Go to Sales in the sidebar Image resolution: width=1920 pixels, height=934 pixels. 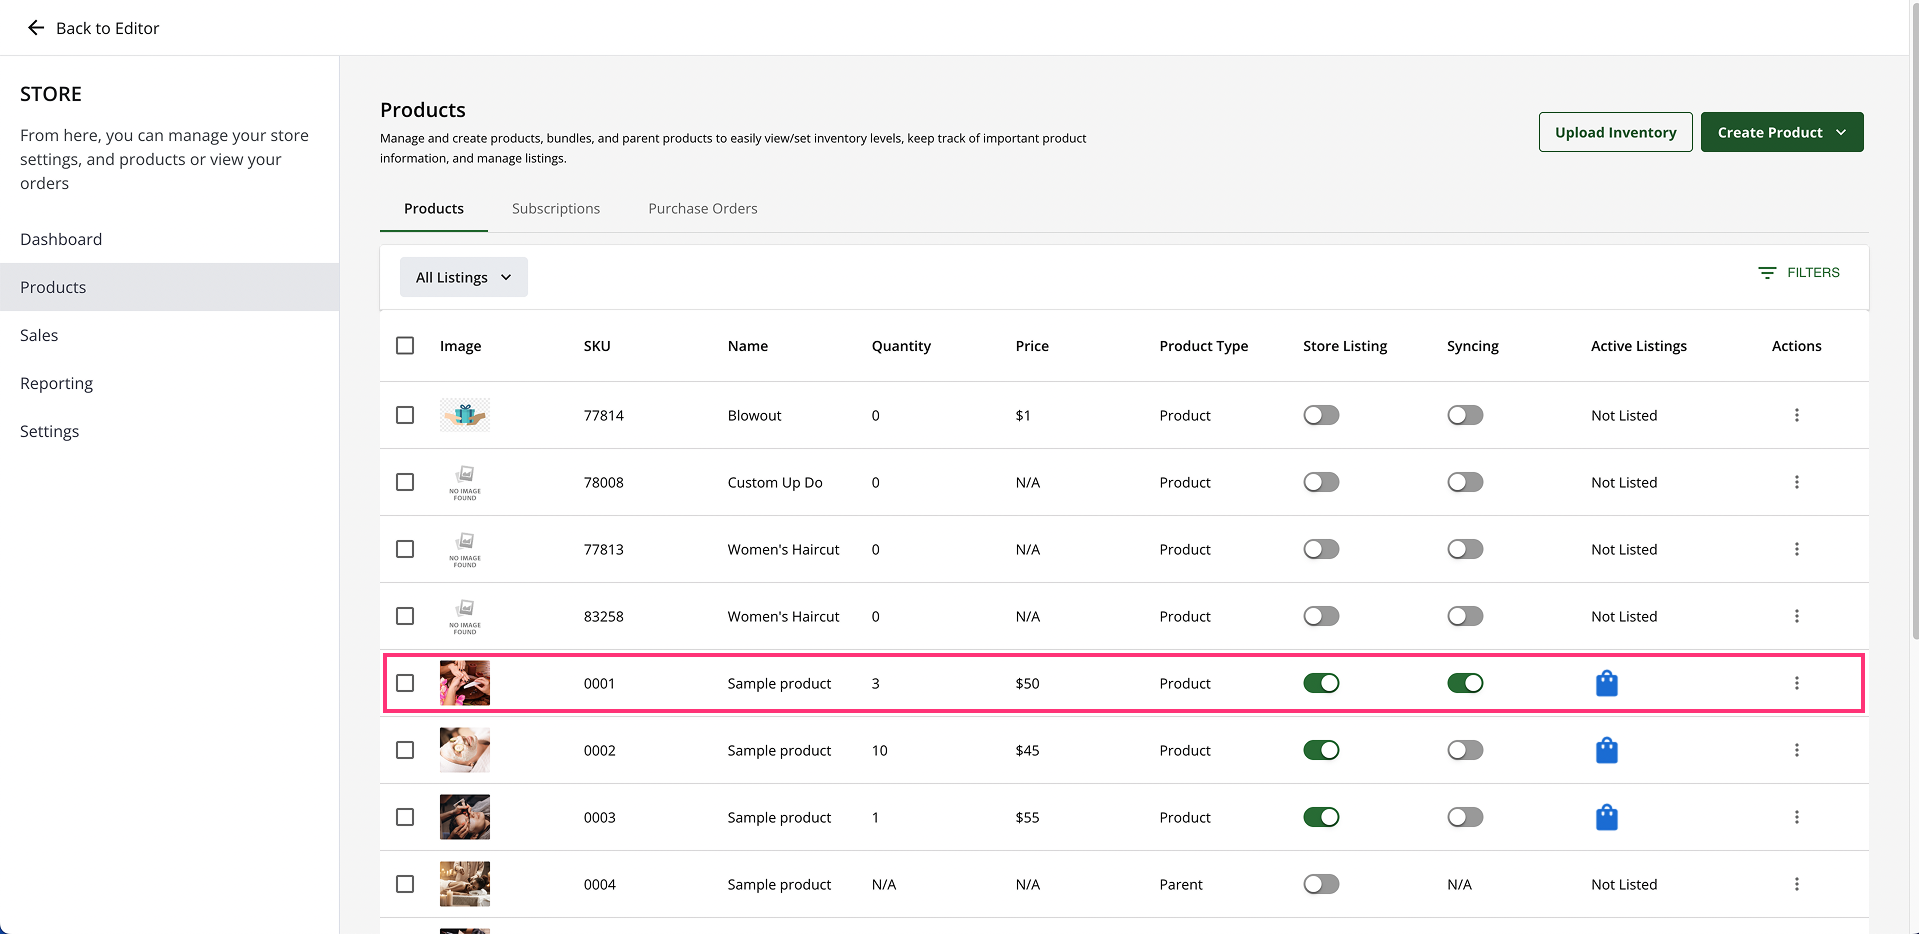pyautogui.click(x=39, y=335)
